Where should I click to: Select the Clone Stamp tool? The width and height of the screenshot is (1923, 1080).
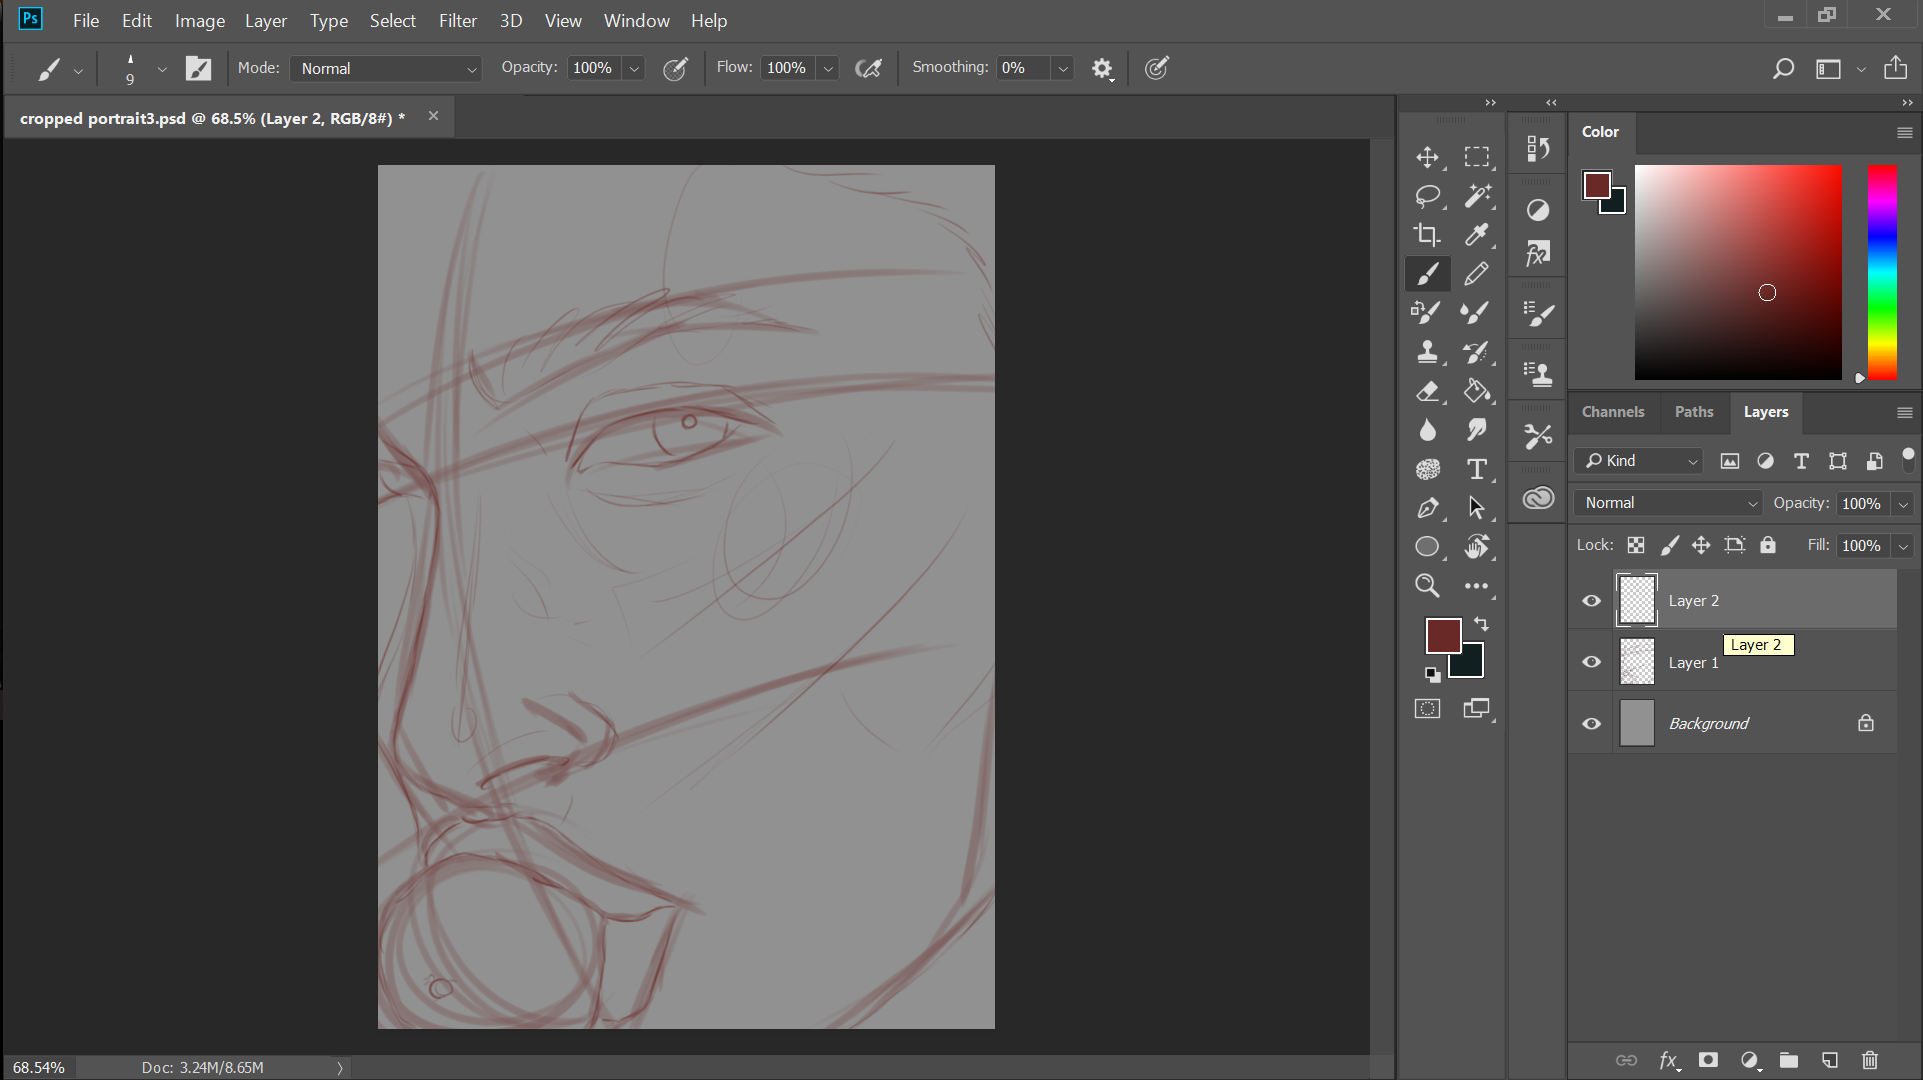click(1427, 352)
